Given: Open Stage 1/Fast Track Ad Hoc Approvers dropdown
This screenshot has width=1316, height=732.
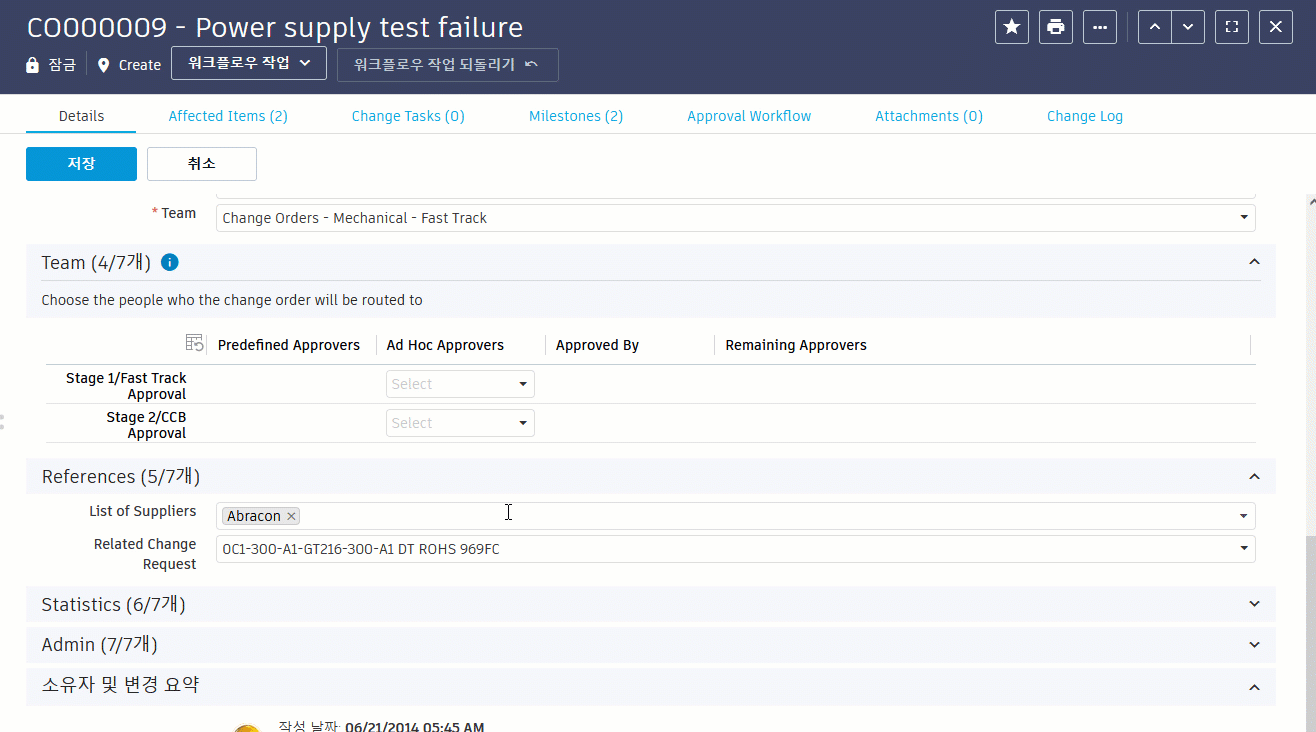Looking at the screenshot, I should [x=460, y=384].
